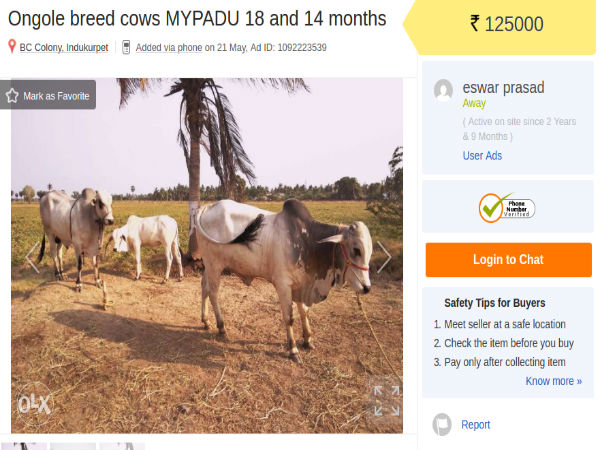Click the Phone Number Verified badge
Viewport: 600px width, 450px height.
point(507,207)
